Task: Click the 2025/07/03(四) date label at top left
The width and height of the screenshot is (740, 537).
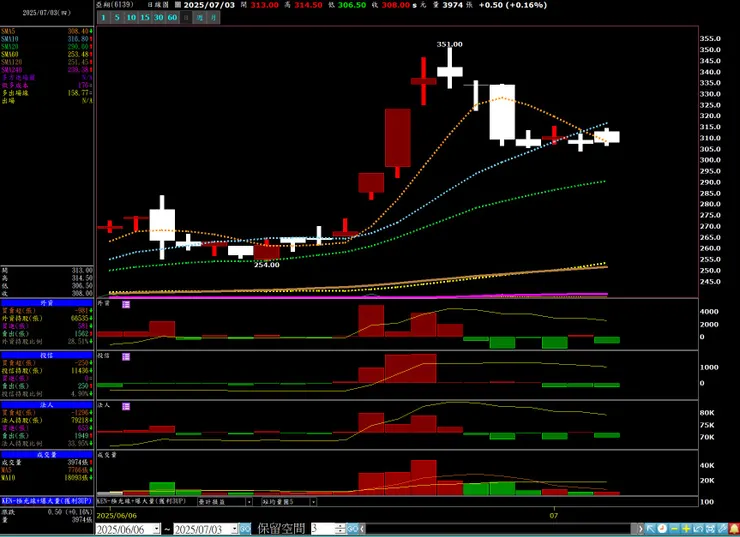Action: click(47, 13)
